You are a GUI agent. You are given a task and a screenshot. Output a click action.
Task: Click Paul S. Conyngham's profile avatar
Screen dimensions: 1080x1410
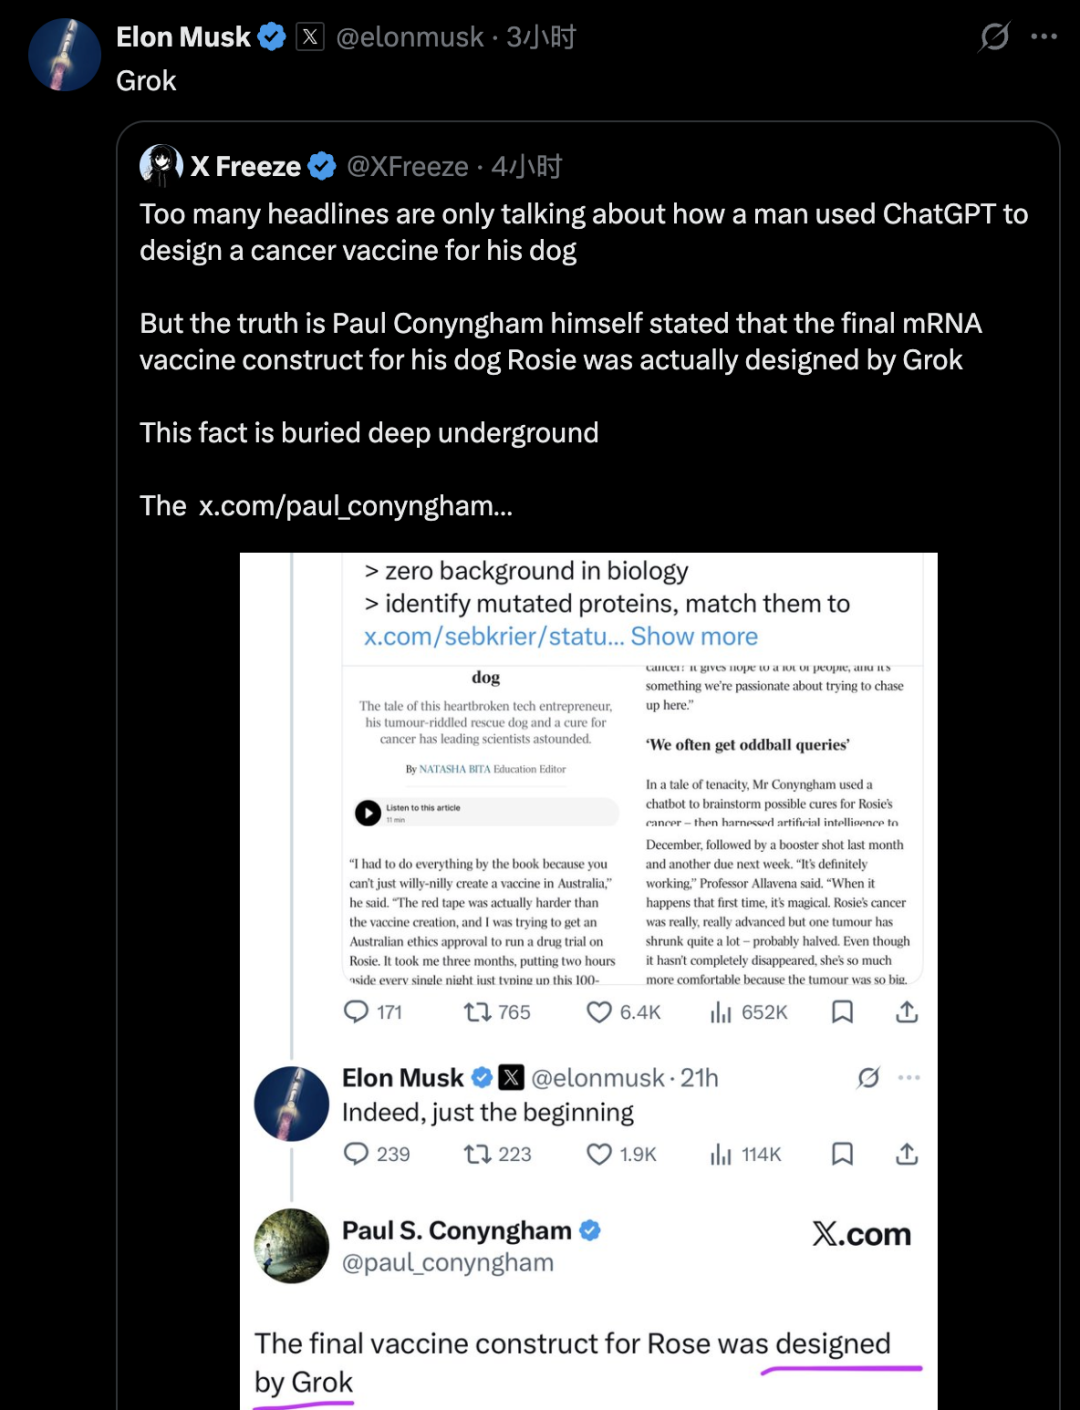pos(292,1246)
